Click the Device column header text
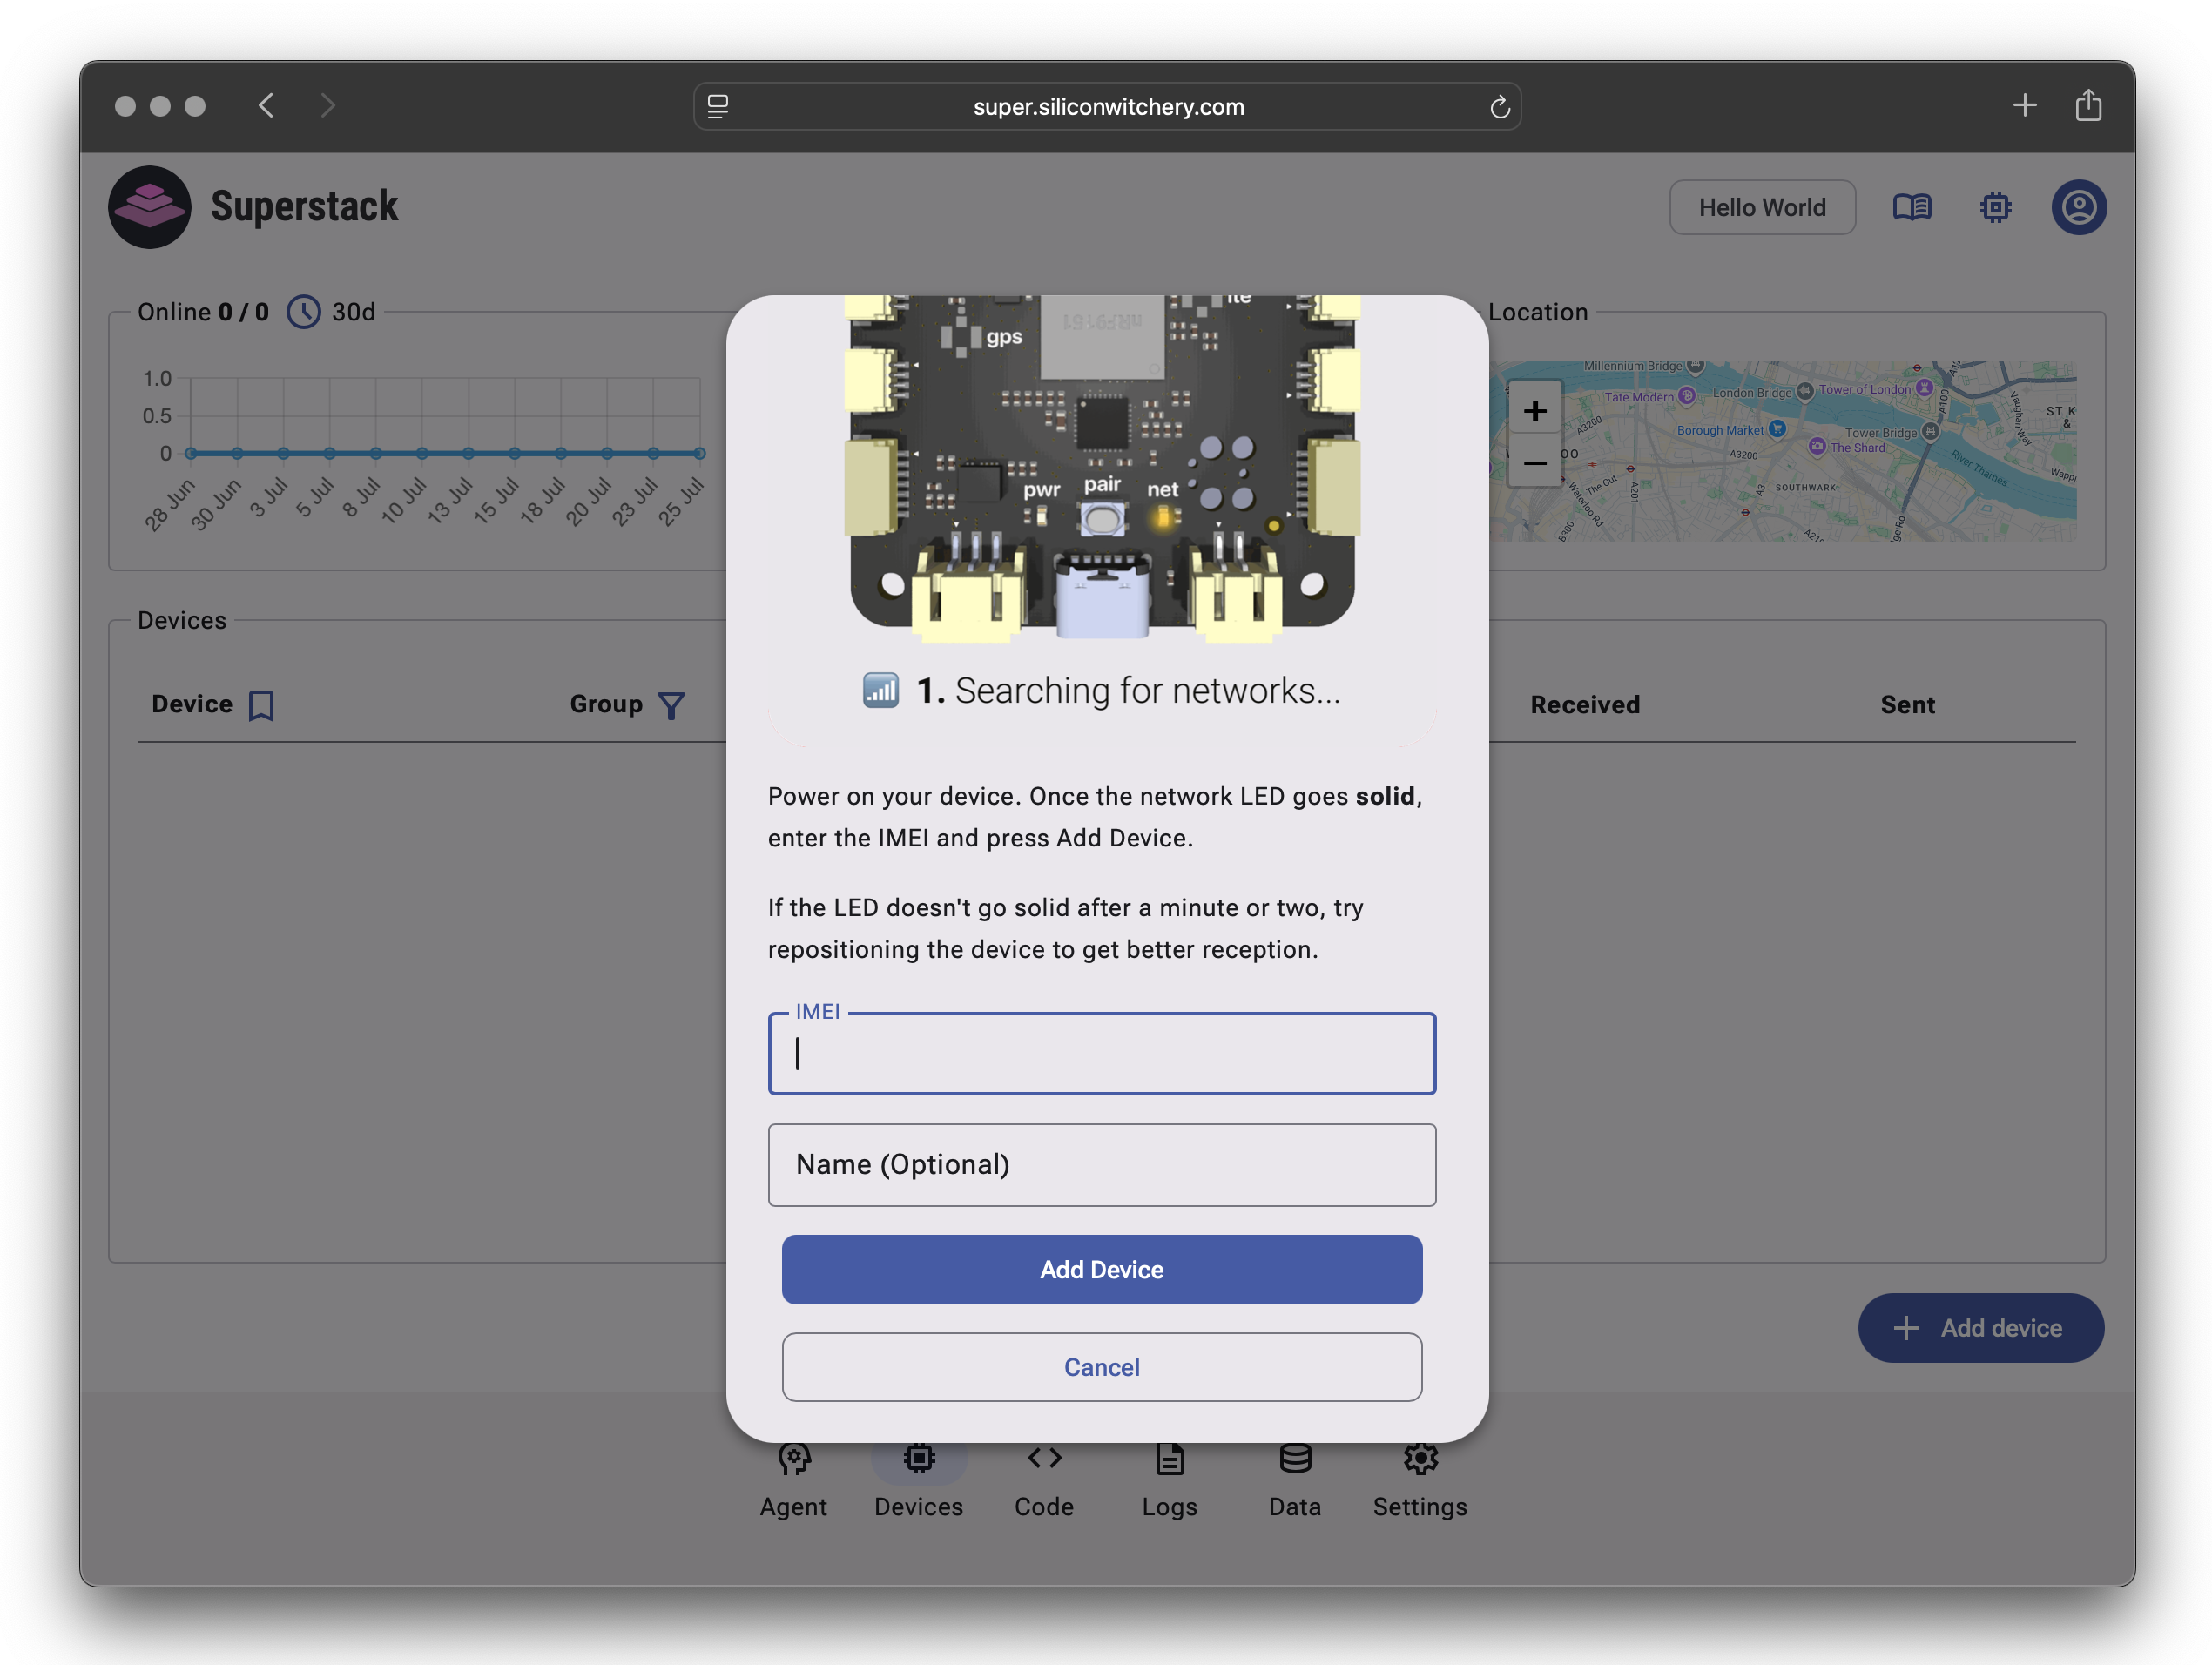2212x1665 pixels. (x=192, y=704)
